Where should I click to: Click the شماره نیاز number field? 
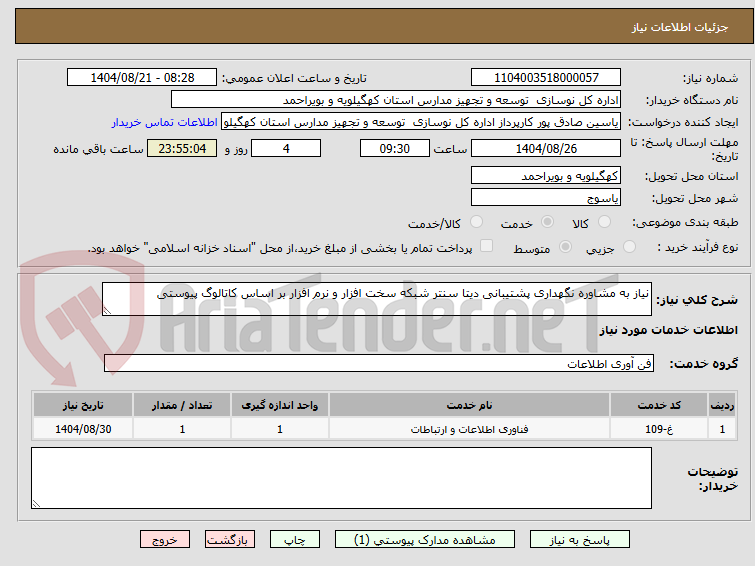(x=546, y=78)
